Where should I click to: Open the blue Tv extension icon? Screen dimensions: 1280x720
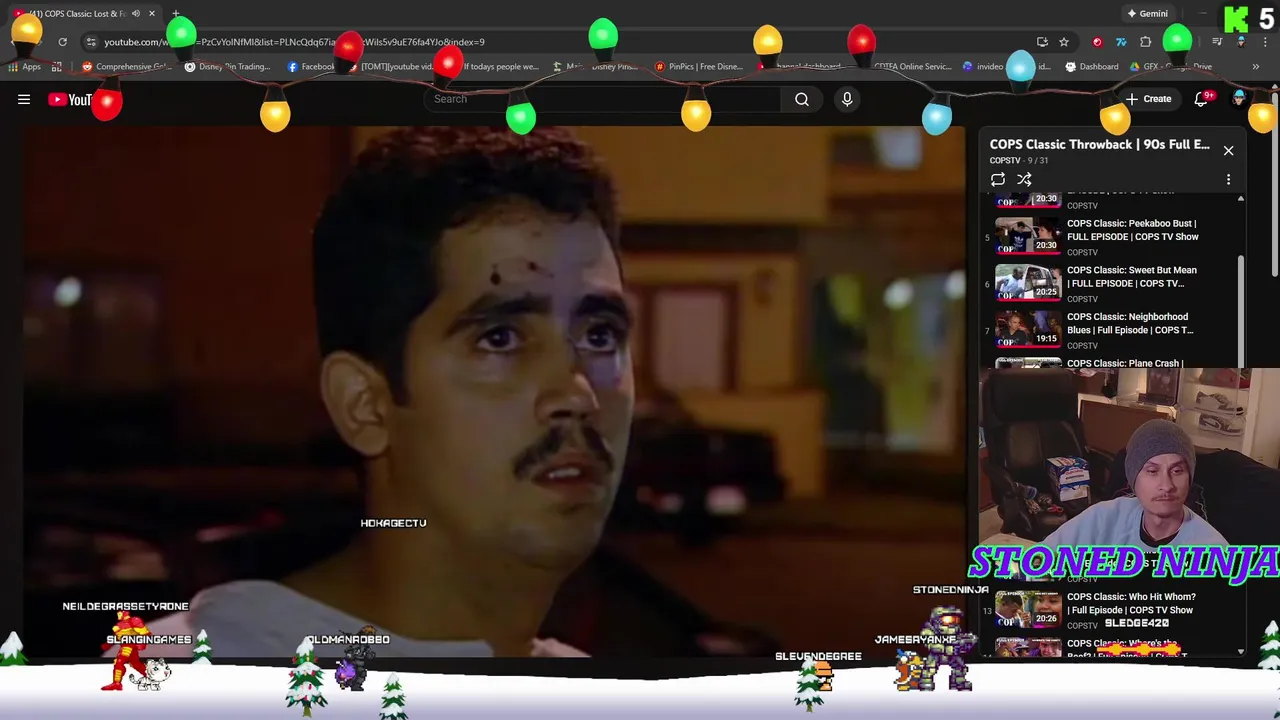click(1121, 42)
